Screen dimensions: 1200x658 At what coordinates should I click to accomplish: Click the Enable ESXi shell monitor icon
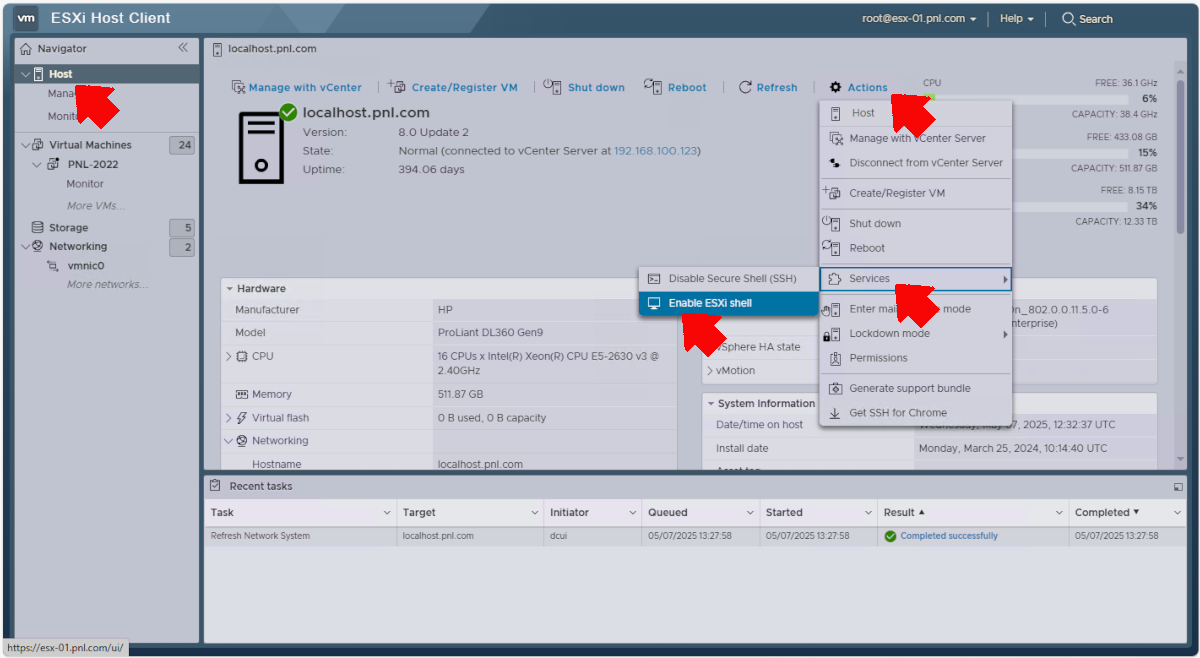click(654, 303)
